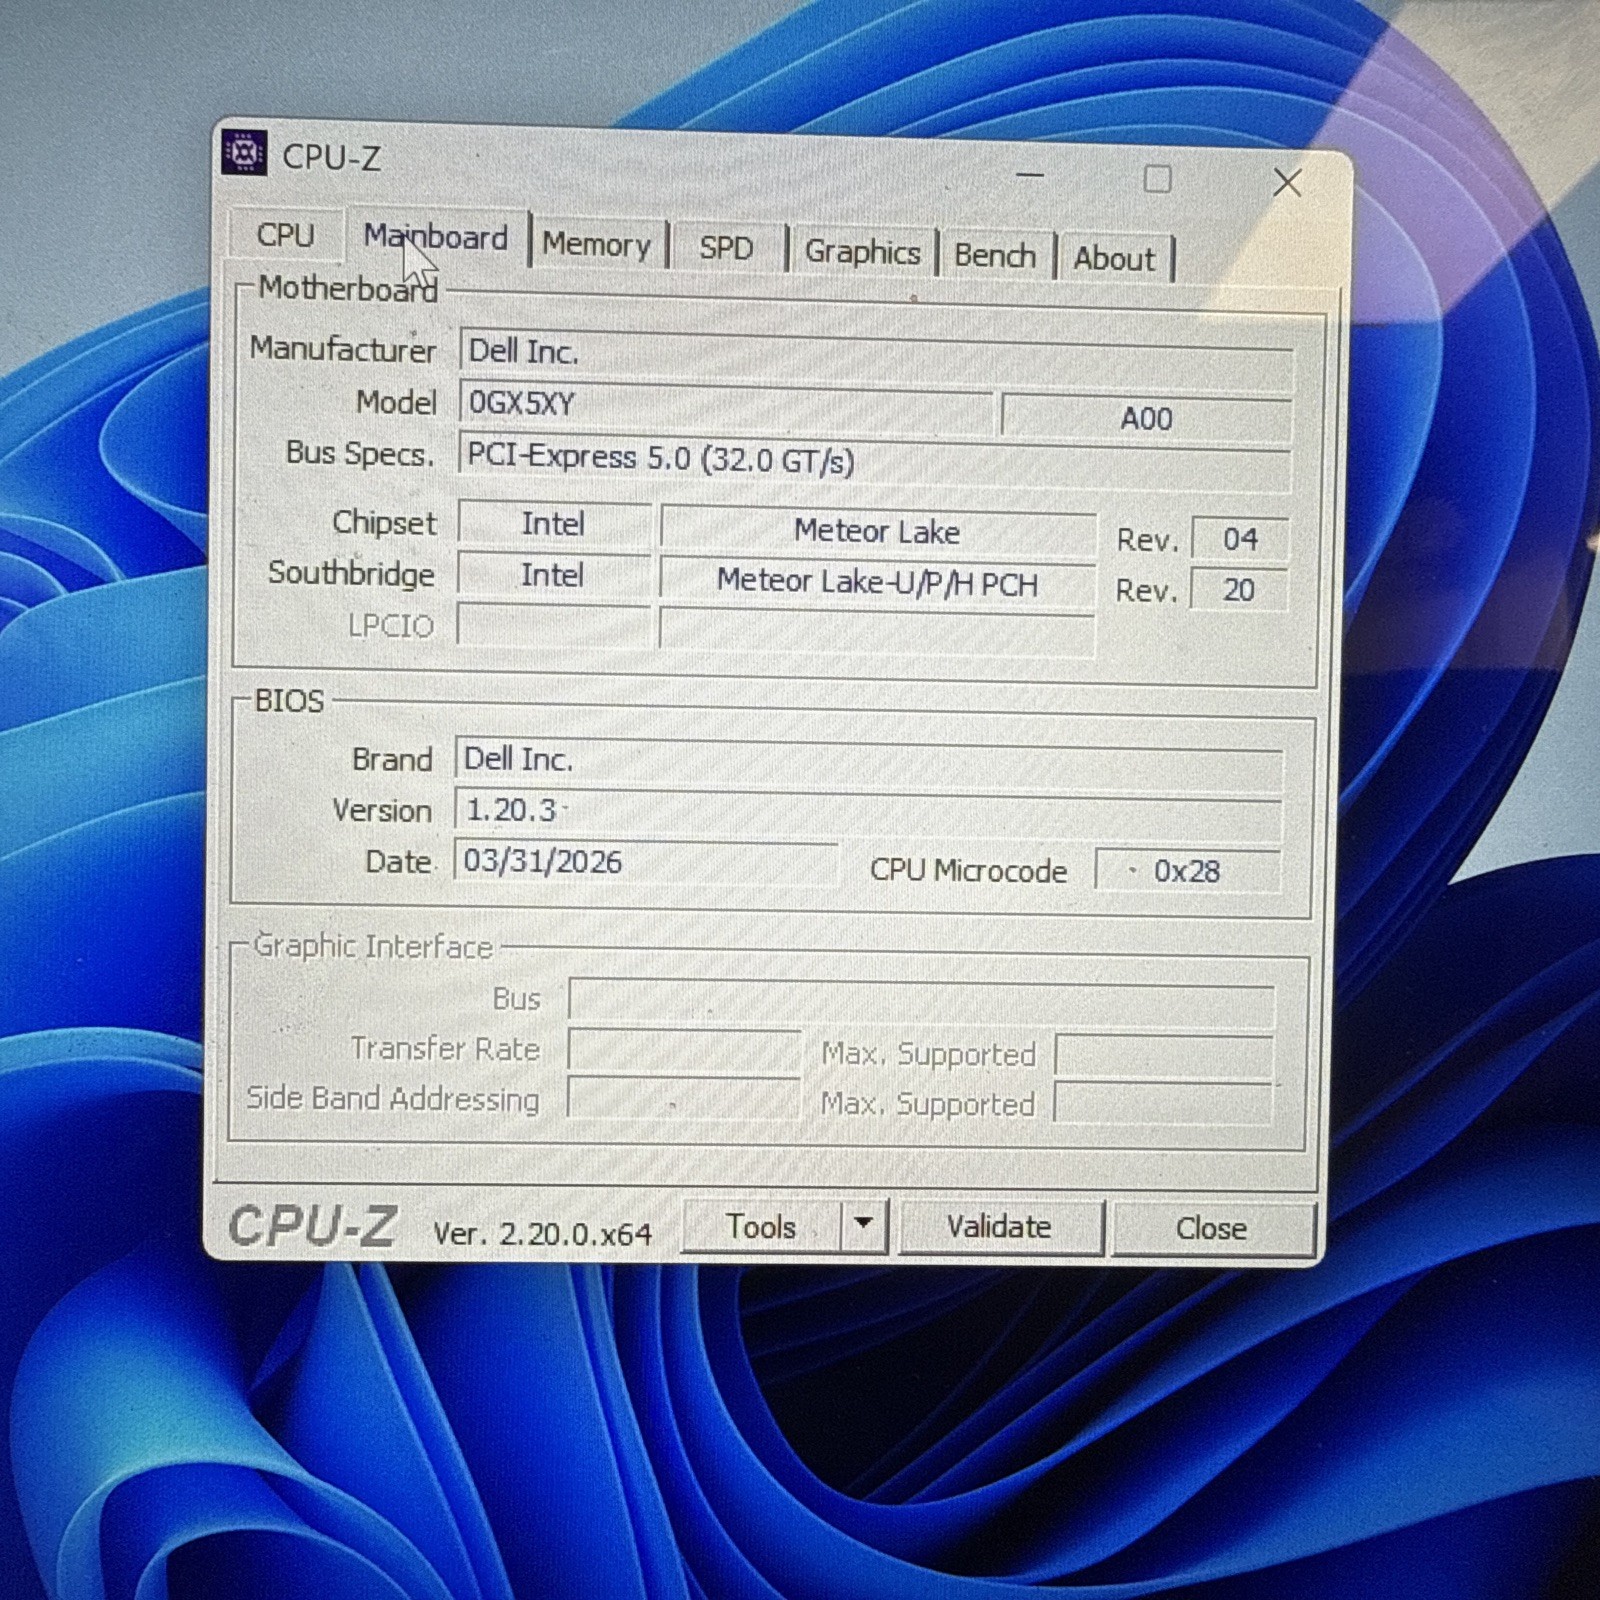Click the Chipset name Meteor Lake field
The image size is (1600, 1600).
pyautogui.click(x=877, y=531)
